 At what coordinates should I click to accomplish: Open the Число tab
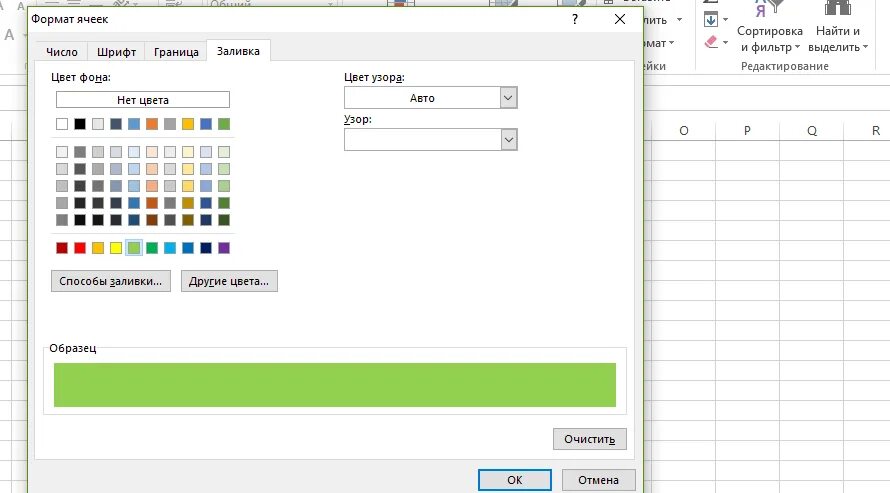pyautogui.click(x=61, y=52)
